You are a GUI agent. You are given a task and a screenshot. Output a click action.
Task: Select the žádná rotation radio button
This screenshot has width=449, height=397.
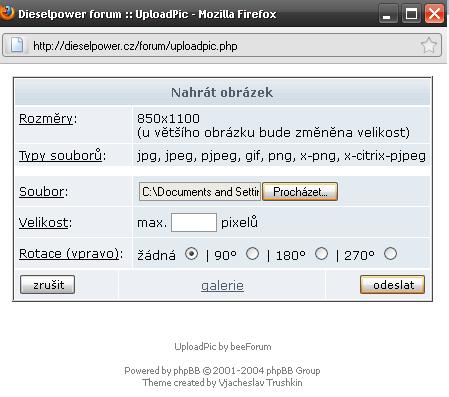[191, 254]
